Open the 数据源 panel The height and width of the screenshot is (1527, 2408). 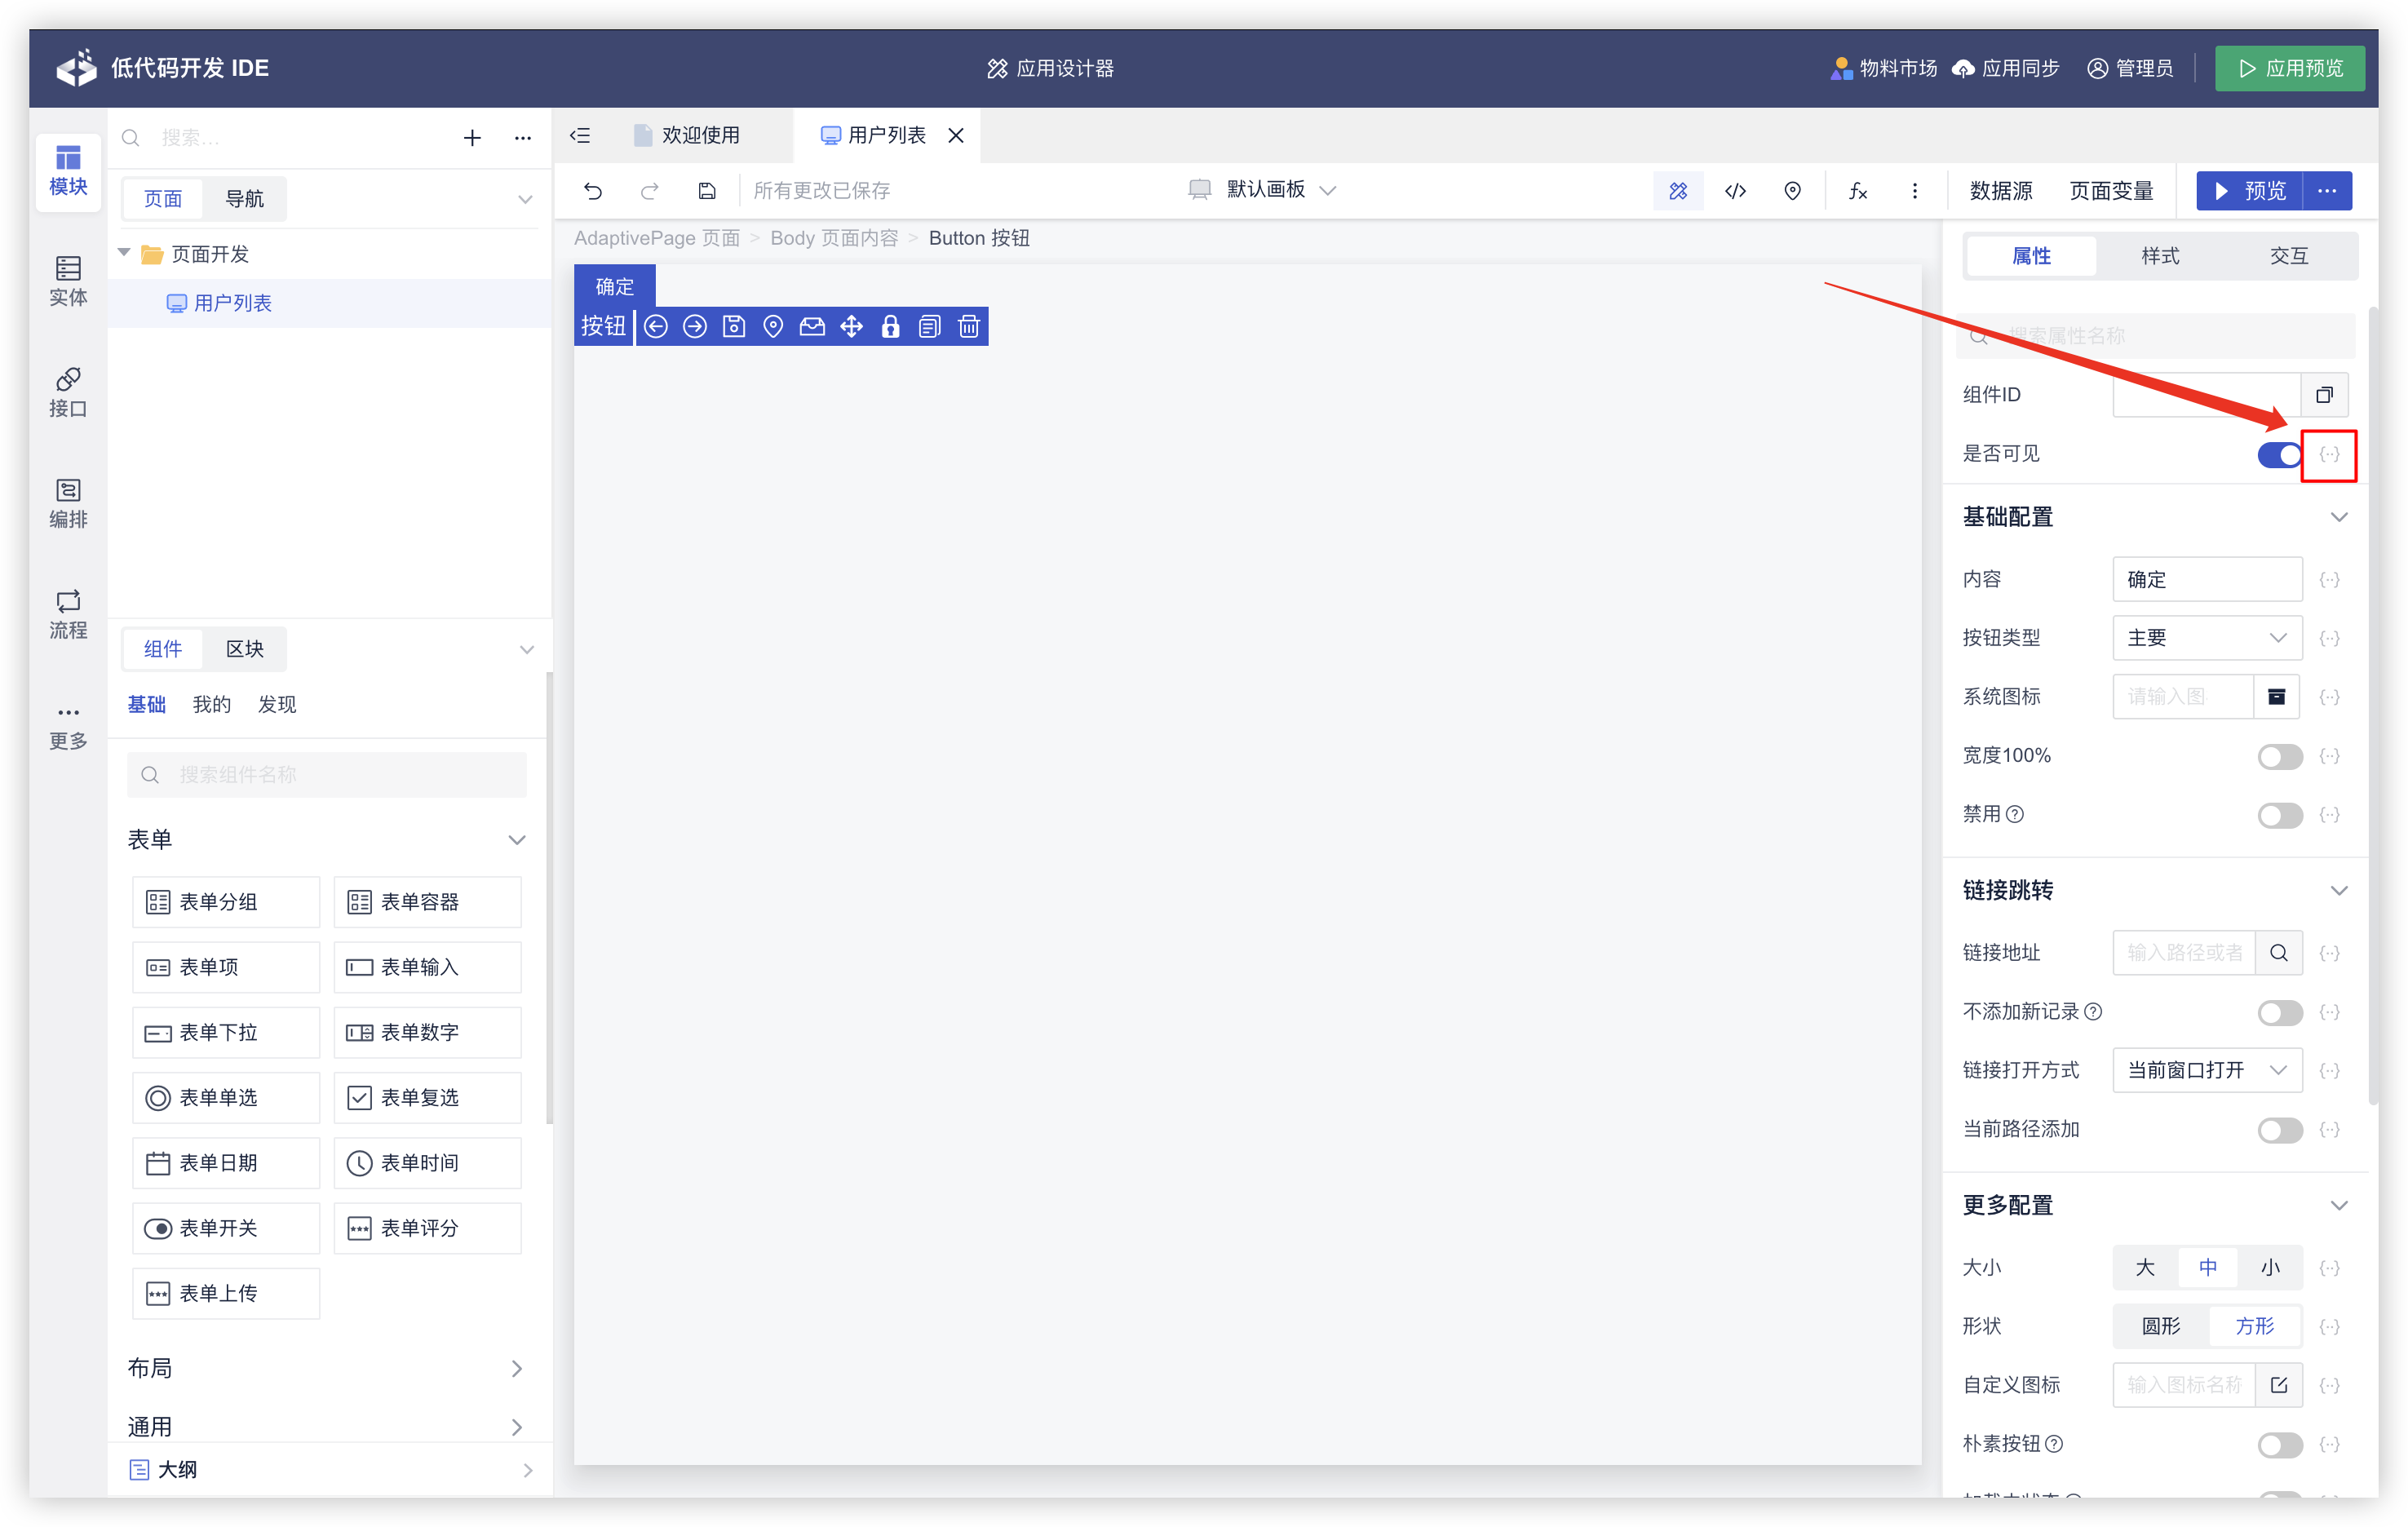click(x=2000, y=190)
